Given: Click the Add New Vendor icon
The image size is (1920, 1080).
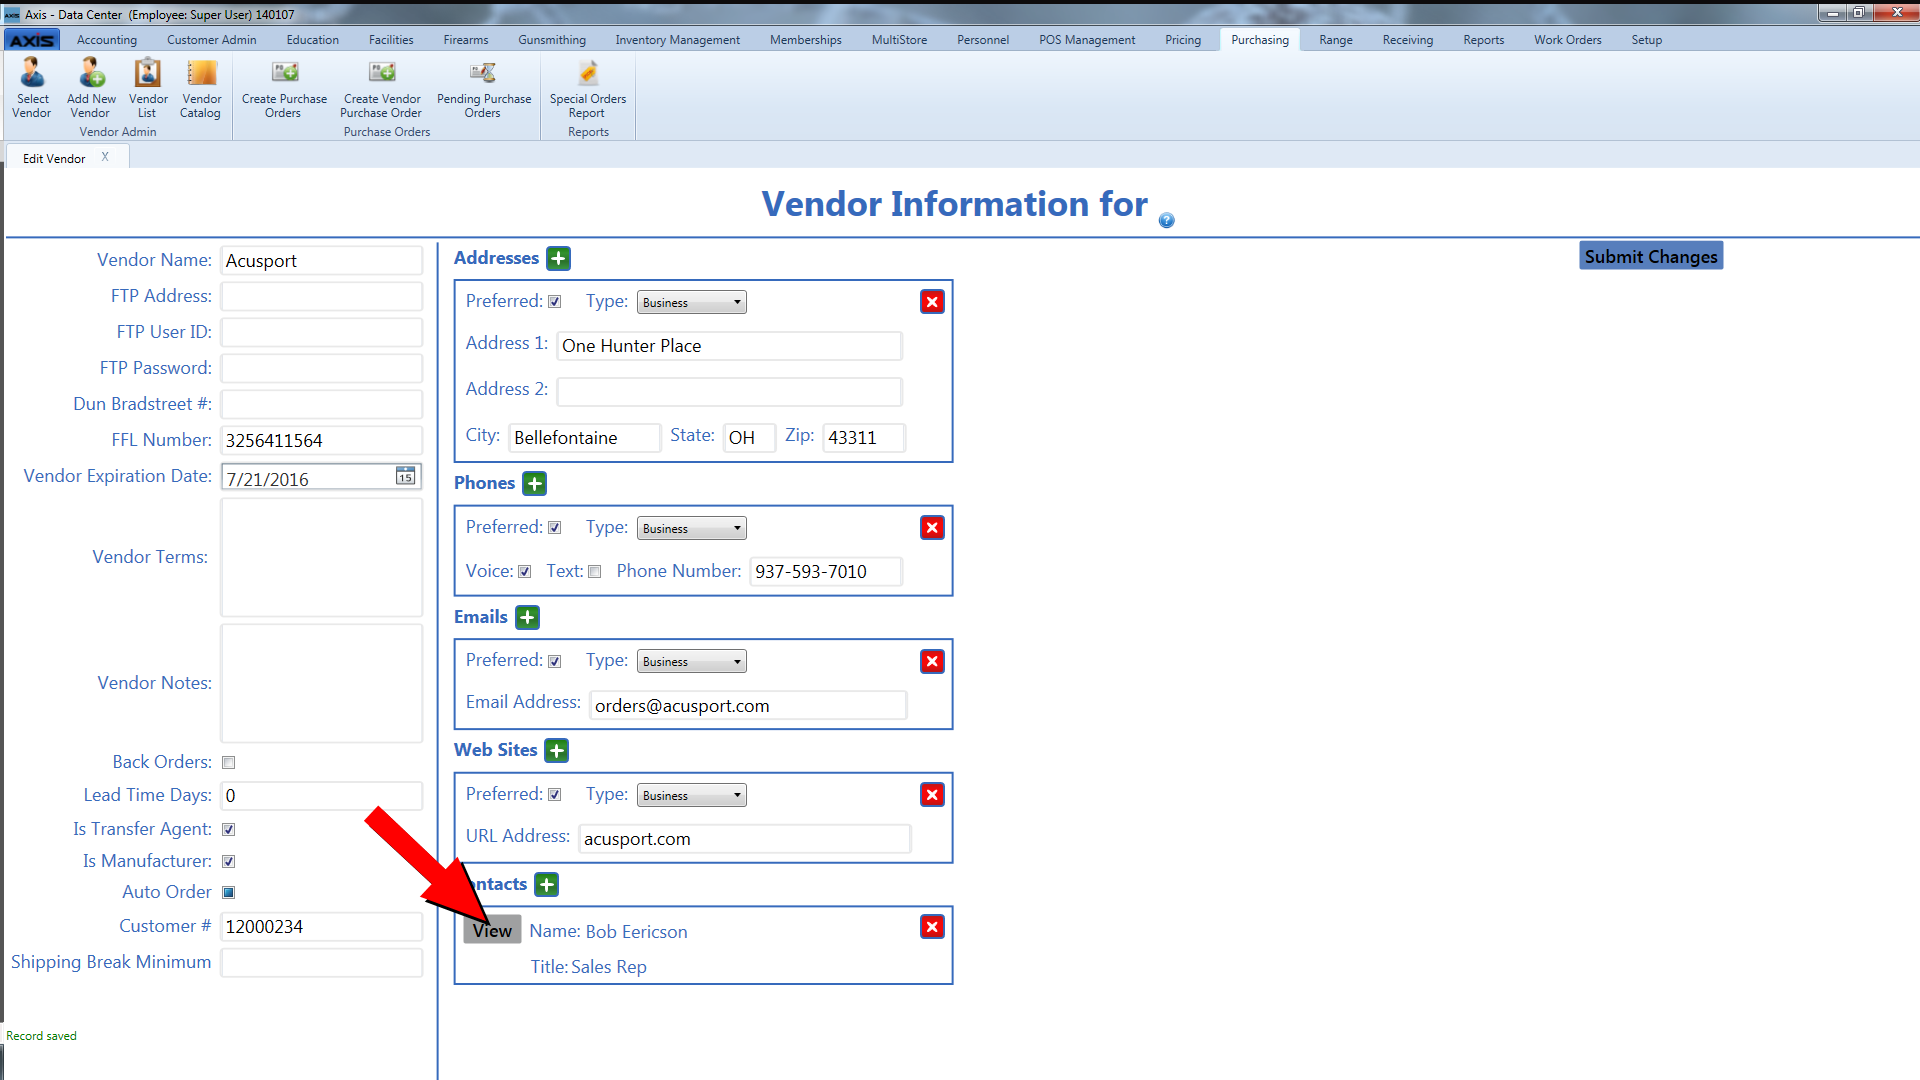Looking at the screenshot, I should tap(91, 88).
